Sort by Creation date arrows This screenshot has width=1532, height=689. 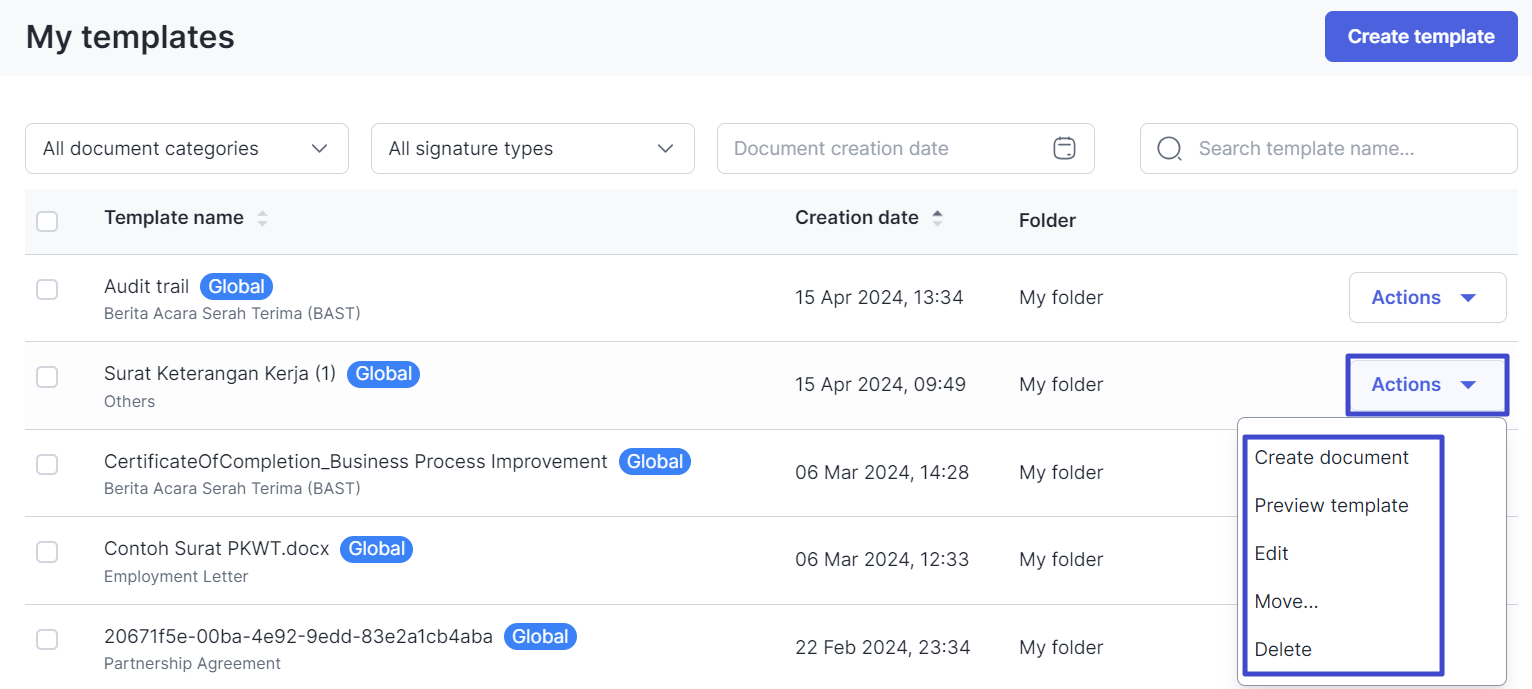point(937,218)
